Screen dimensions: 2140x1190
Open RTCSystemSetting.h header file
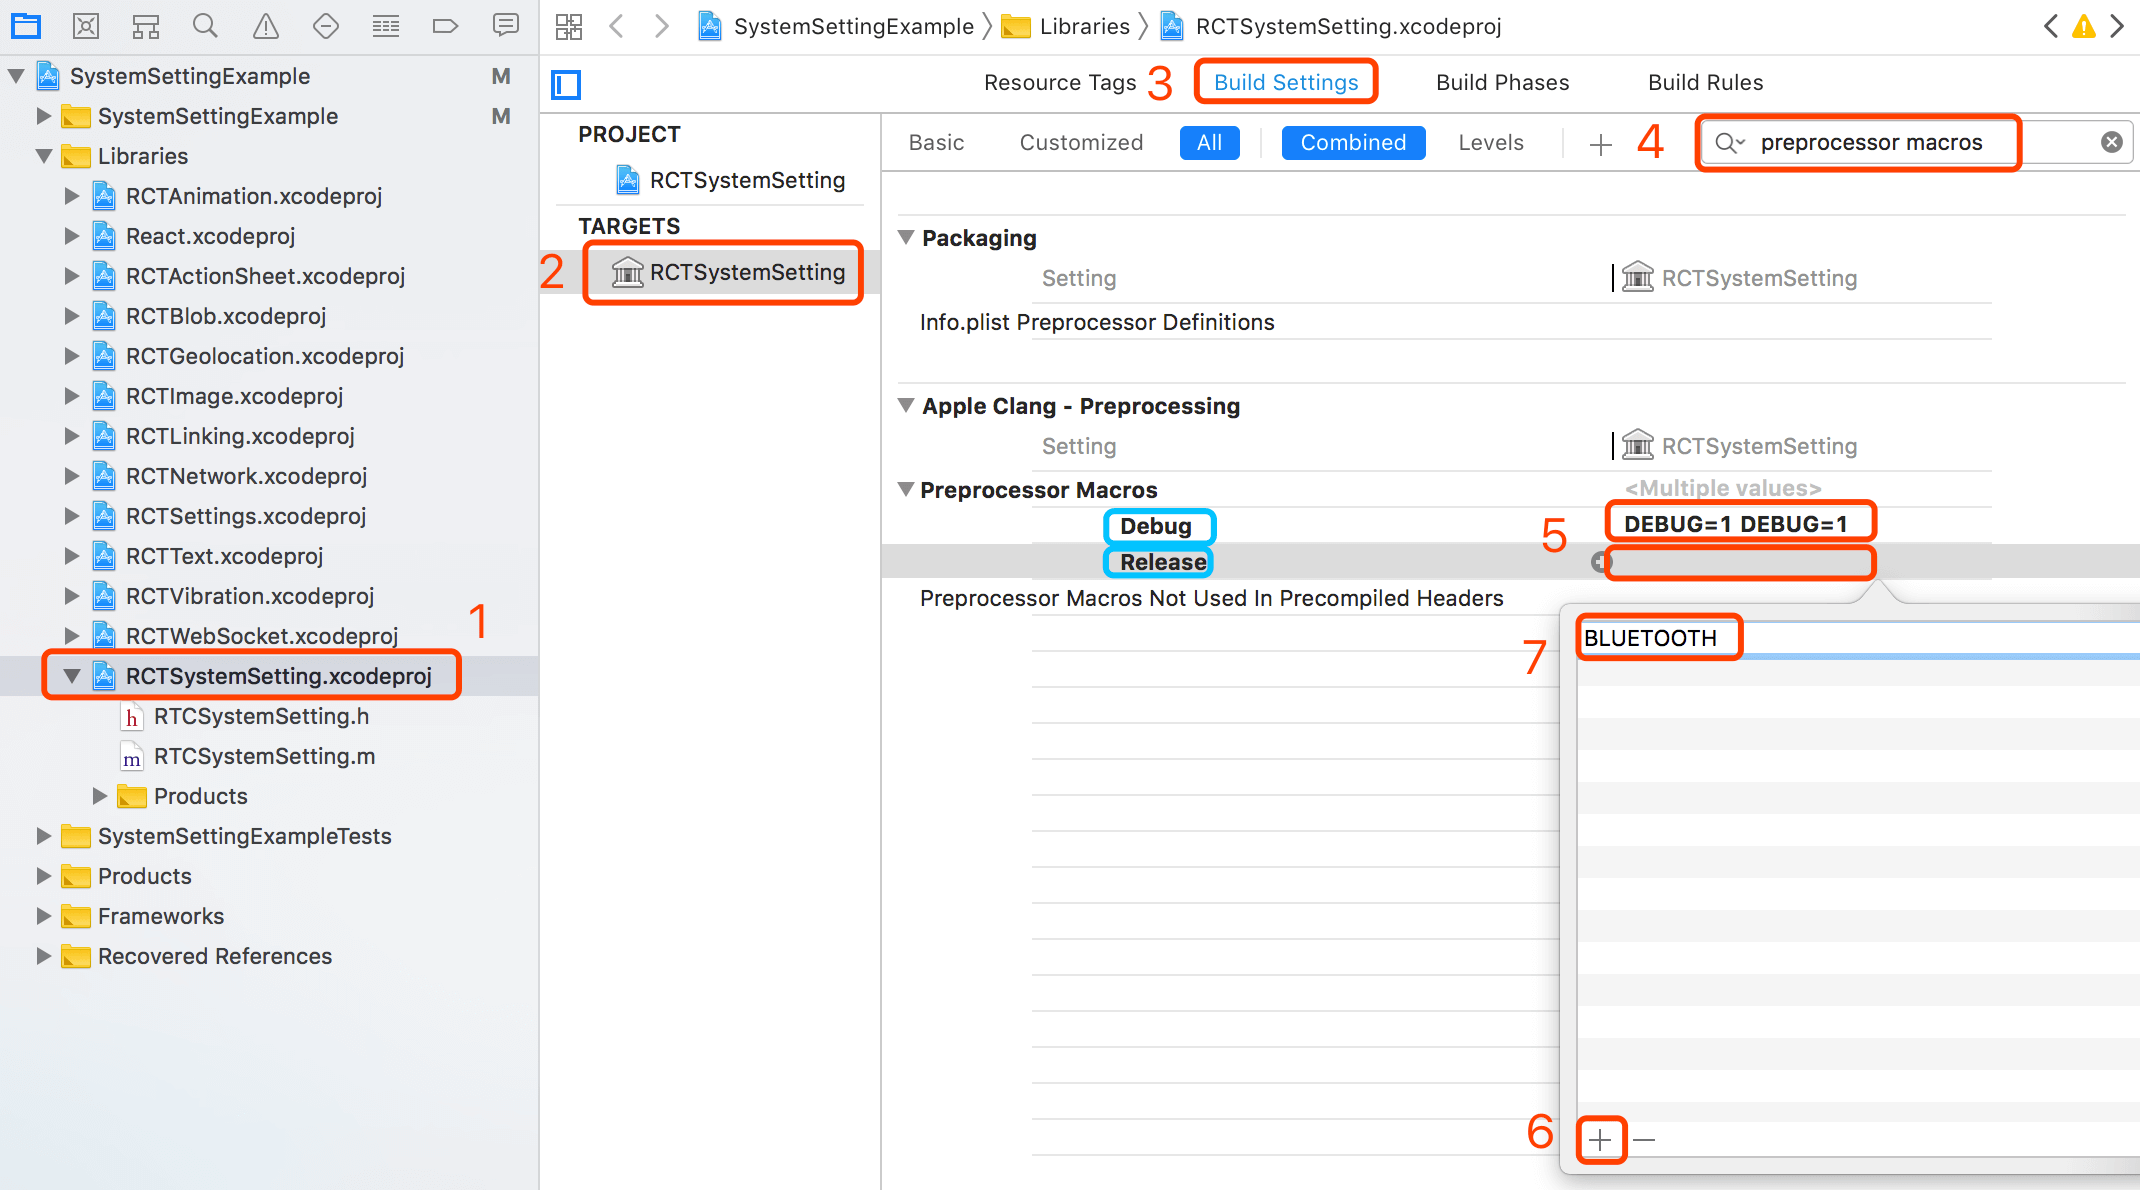(245, 716)
